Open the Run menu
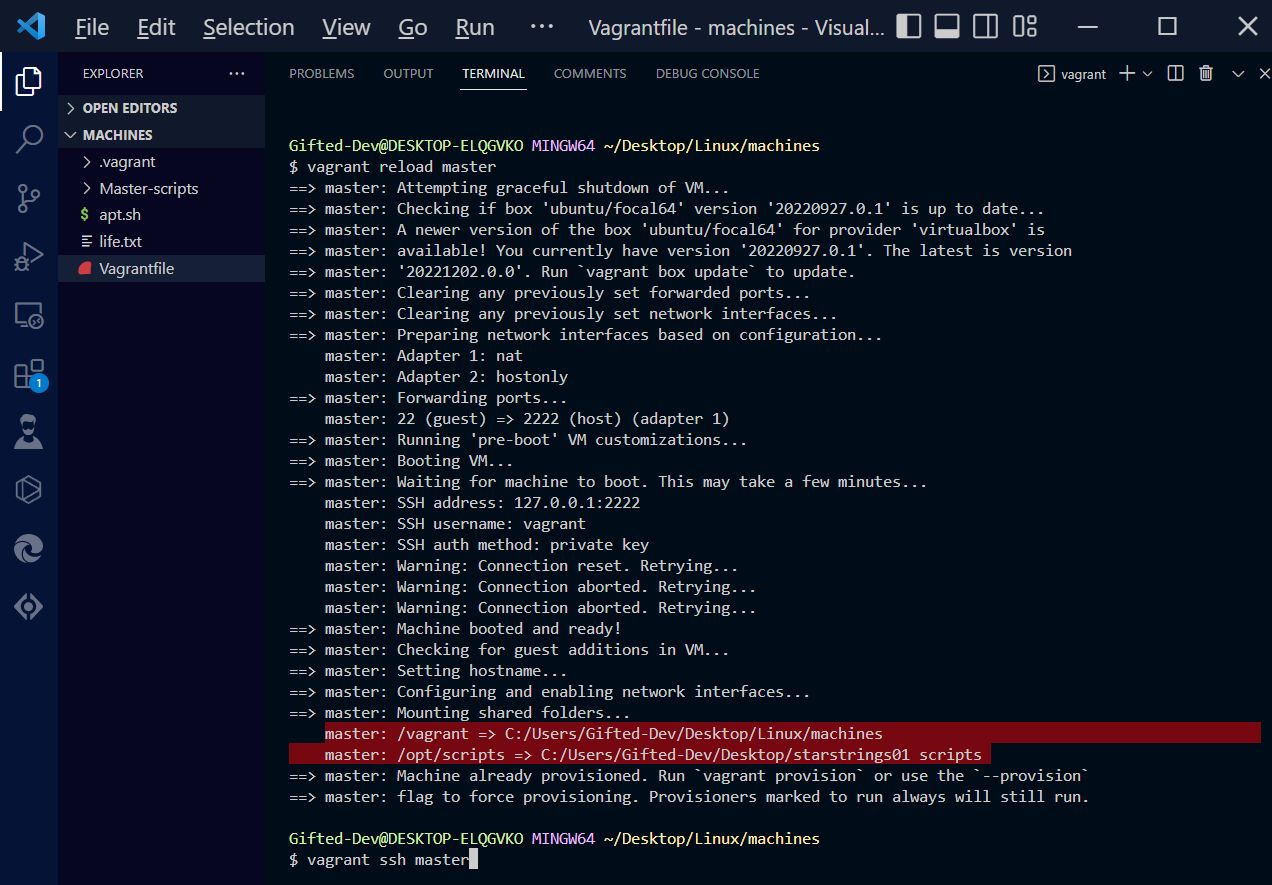This screenshot has width=1272, height=885. tap(475, 27)
